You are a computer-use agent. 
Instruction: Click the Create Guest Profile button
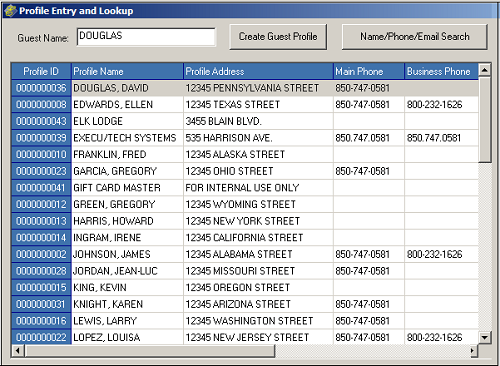278,37
